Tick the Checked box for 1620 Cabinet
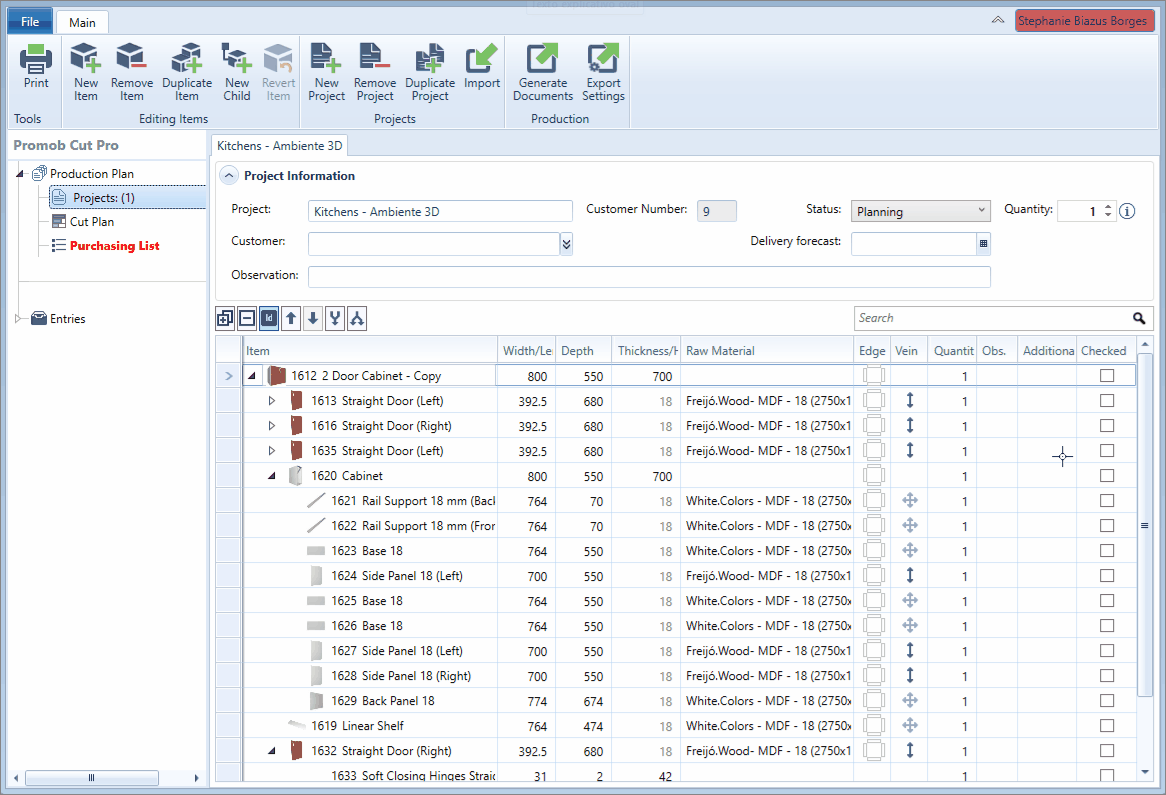The width and height of the screenshot is (1166, 795). pyautogui.click(x=1107, y=476)
